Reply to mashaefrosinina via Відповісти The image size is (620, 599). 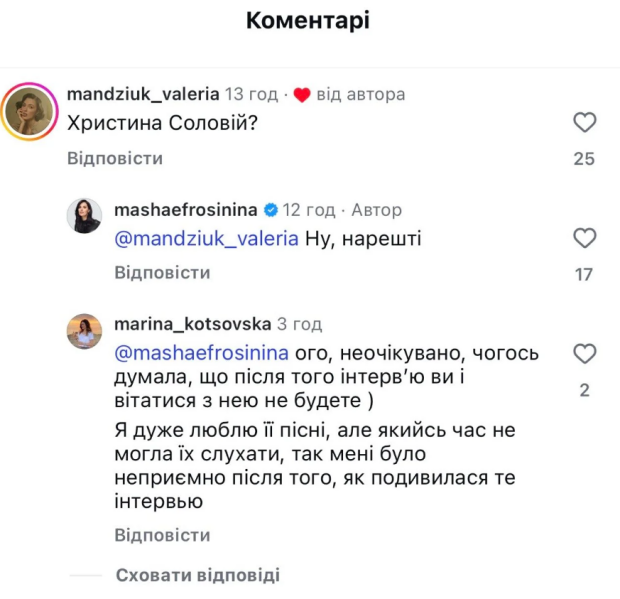coord(162,273)
